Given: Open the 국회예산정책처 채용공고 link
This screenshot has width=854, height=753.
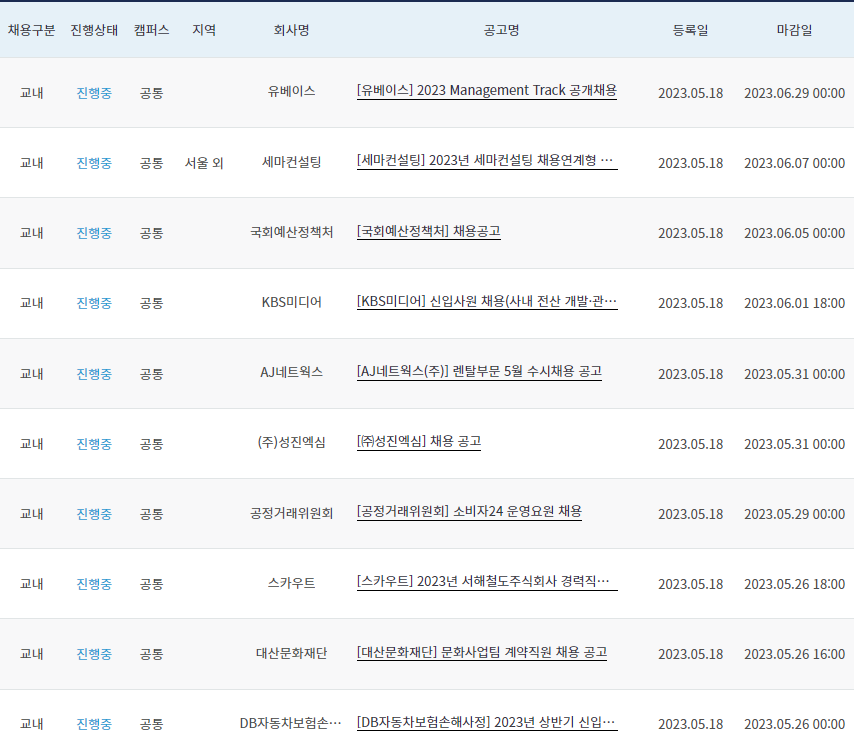Looking at the screenshot, I should pyautogui.click(x=429, y=231).
